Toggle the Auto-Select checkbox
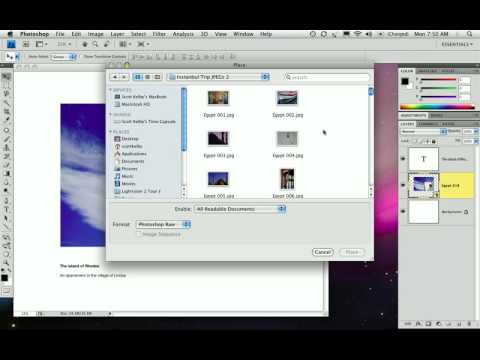 tap(25, 57)
